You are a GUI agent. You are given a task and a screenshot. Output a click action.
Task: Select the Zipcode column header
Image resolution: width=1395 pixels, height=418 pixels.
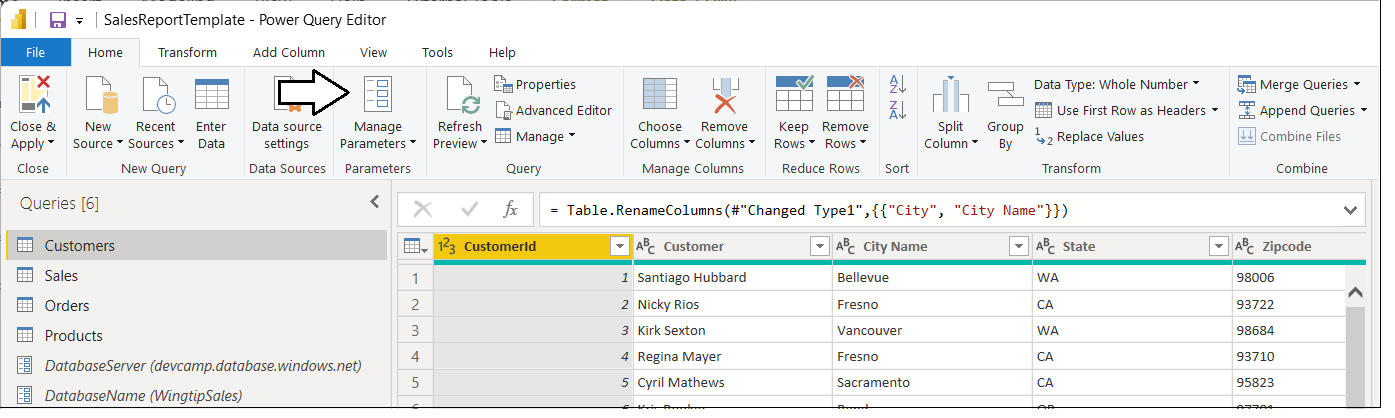pos(1299,246)
